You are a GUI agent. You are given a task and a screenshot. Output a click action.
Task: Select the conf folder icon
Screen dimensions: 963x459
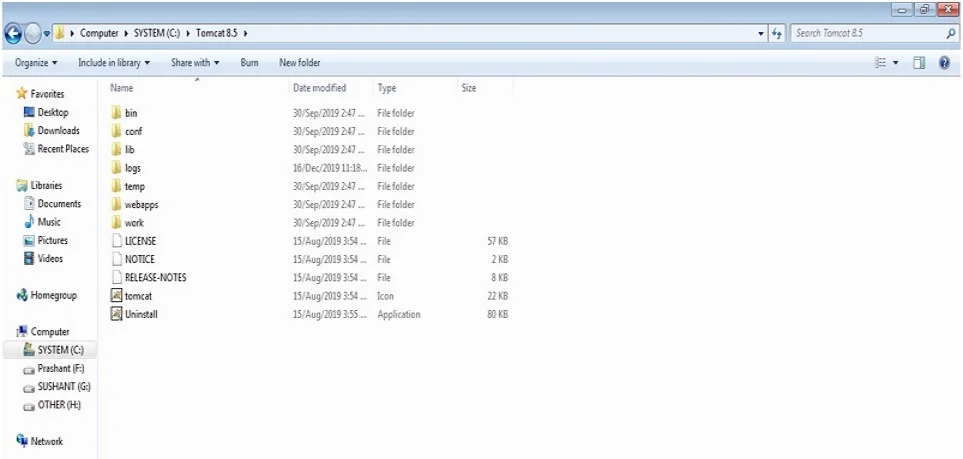coord(116,131)
